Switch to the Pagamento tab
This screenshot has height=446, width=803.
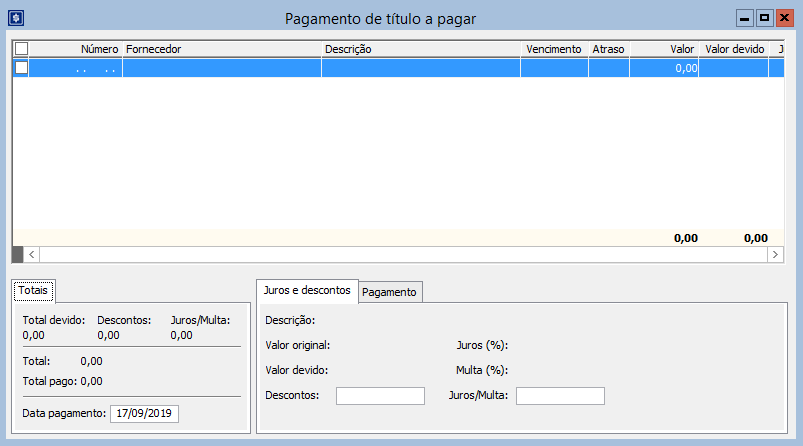point(391,291)
